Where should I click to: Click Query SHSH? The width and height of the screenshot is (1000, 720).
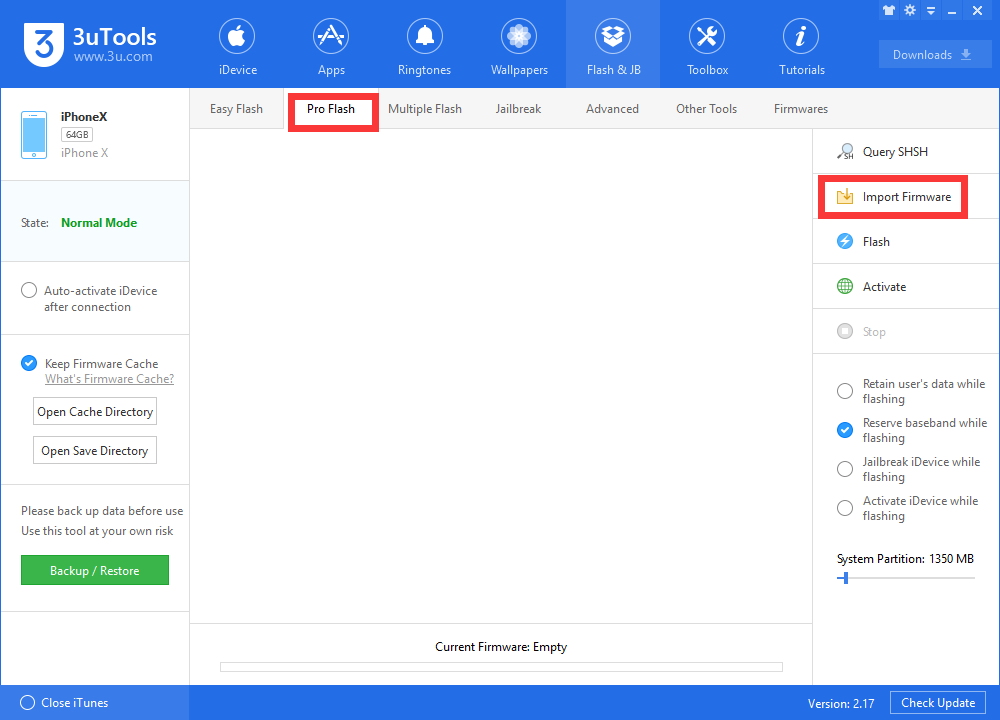click(x=906, y=152)
